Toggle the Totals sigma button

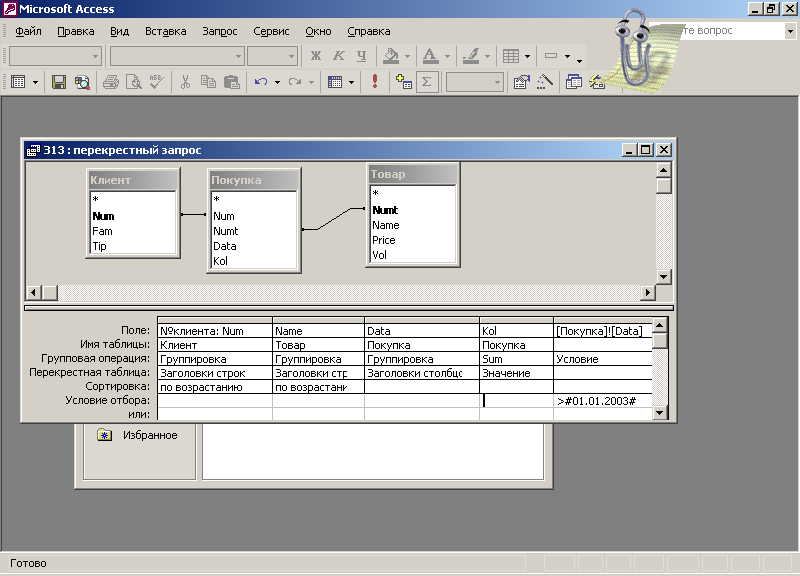tap(427, 82)
